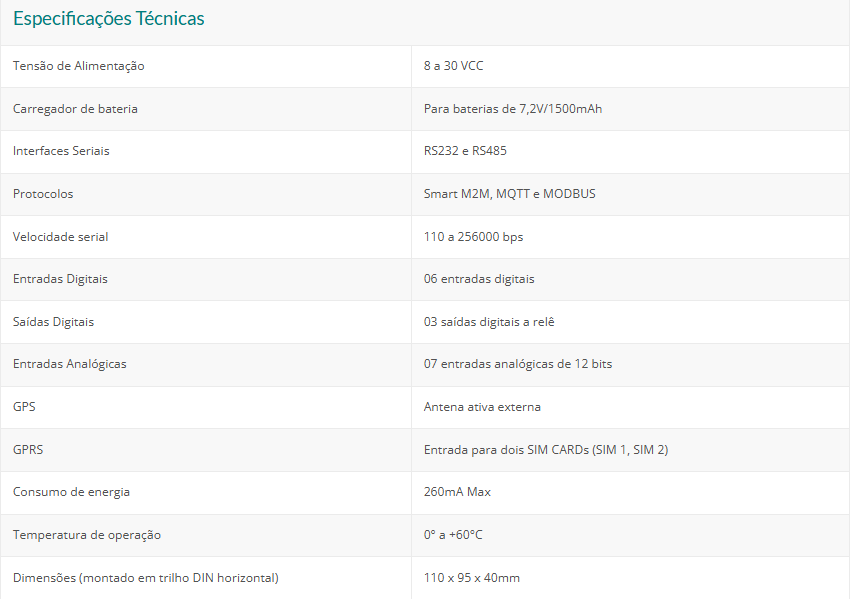The width and height of the screenshot is (852, 599).
Task: Click the 8 a 30 VCC value
Action: coord(454,66)
